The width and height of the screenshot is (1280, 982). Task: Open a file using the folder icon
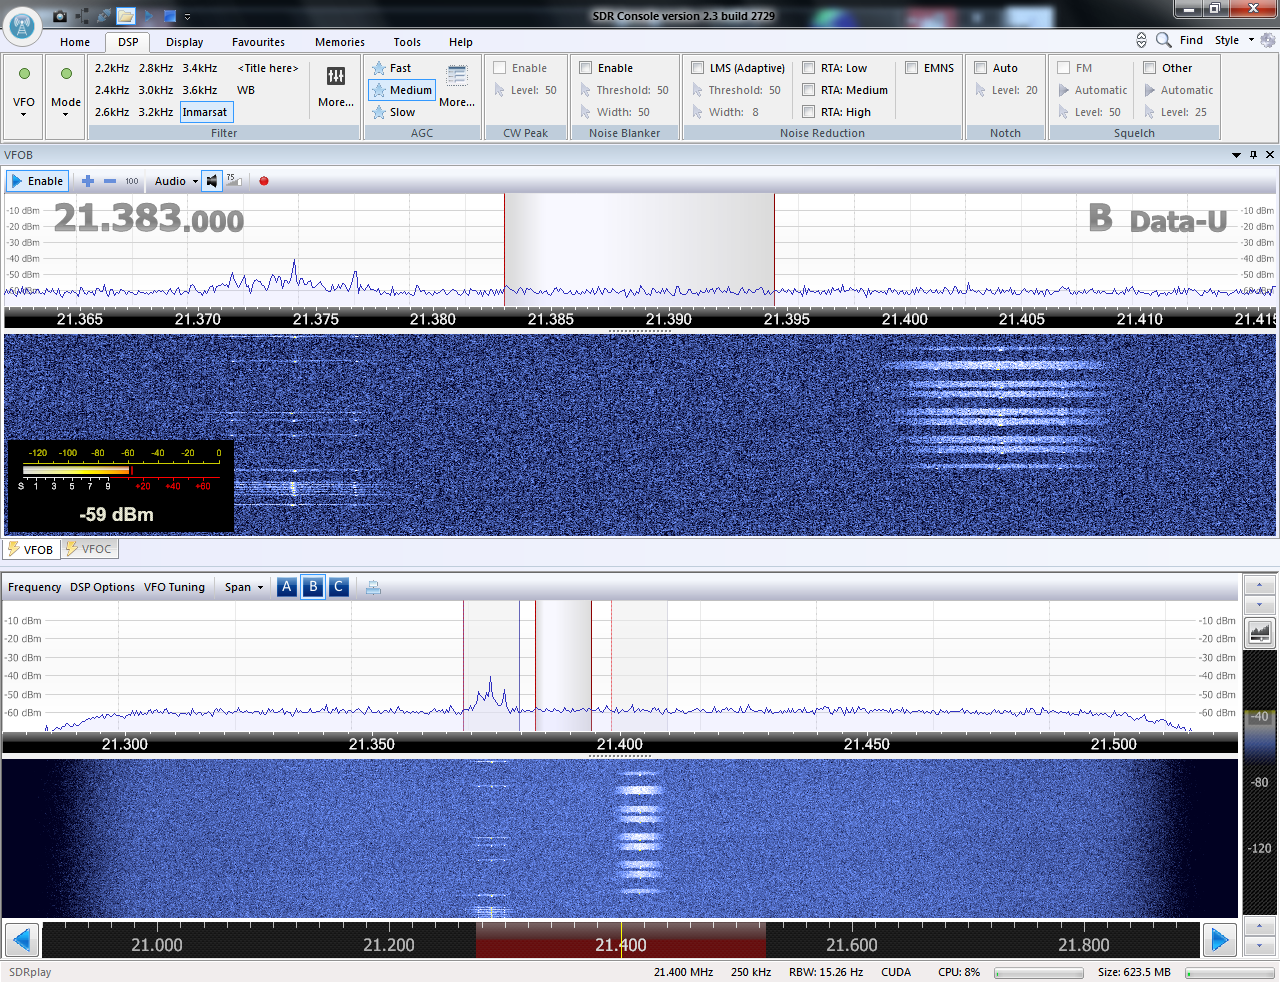tap(126, 16)
